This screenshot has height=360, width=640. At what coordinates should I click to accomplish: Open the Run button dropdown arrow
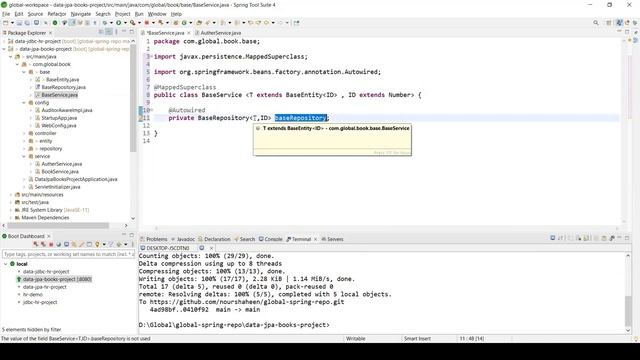[x=125, y=23]
